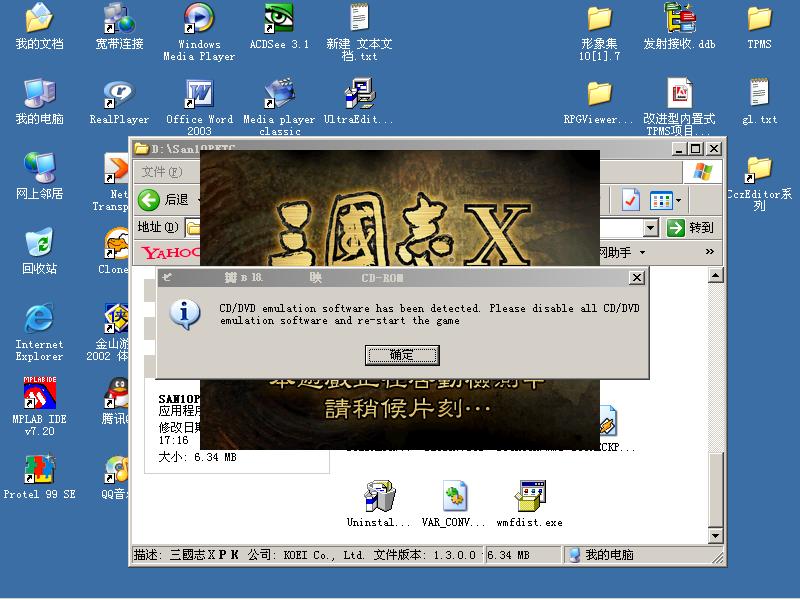This screenshot has height=600, width=800.
Task: Select the wmfdist.exe file
Action: click(529, 497)
